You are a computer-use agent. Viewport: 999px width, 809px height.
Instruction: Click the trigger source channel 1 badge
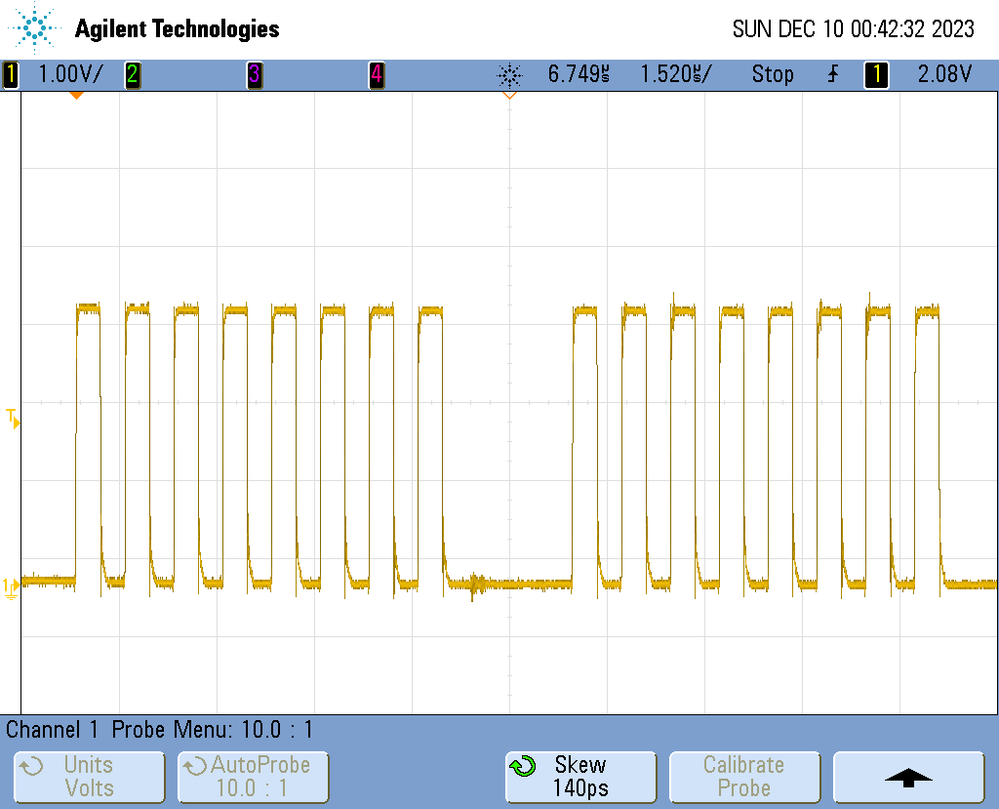876,75
